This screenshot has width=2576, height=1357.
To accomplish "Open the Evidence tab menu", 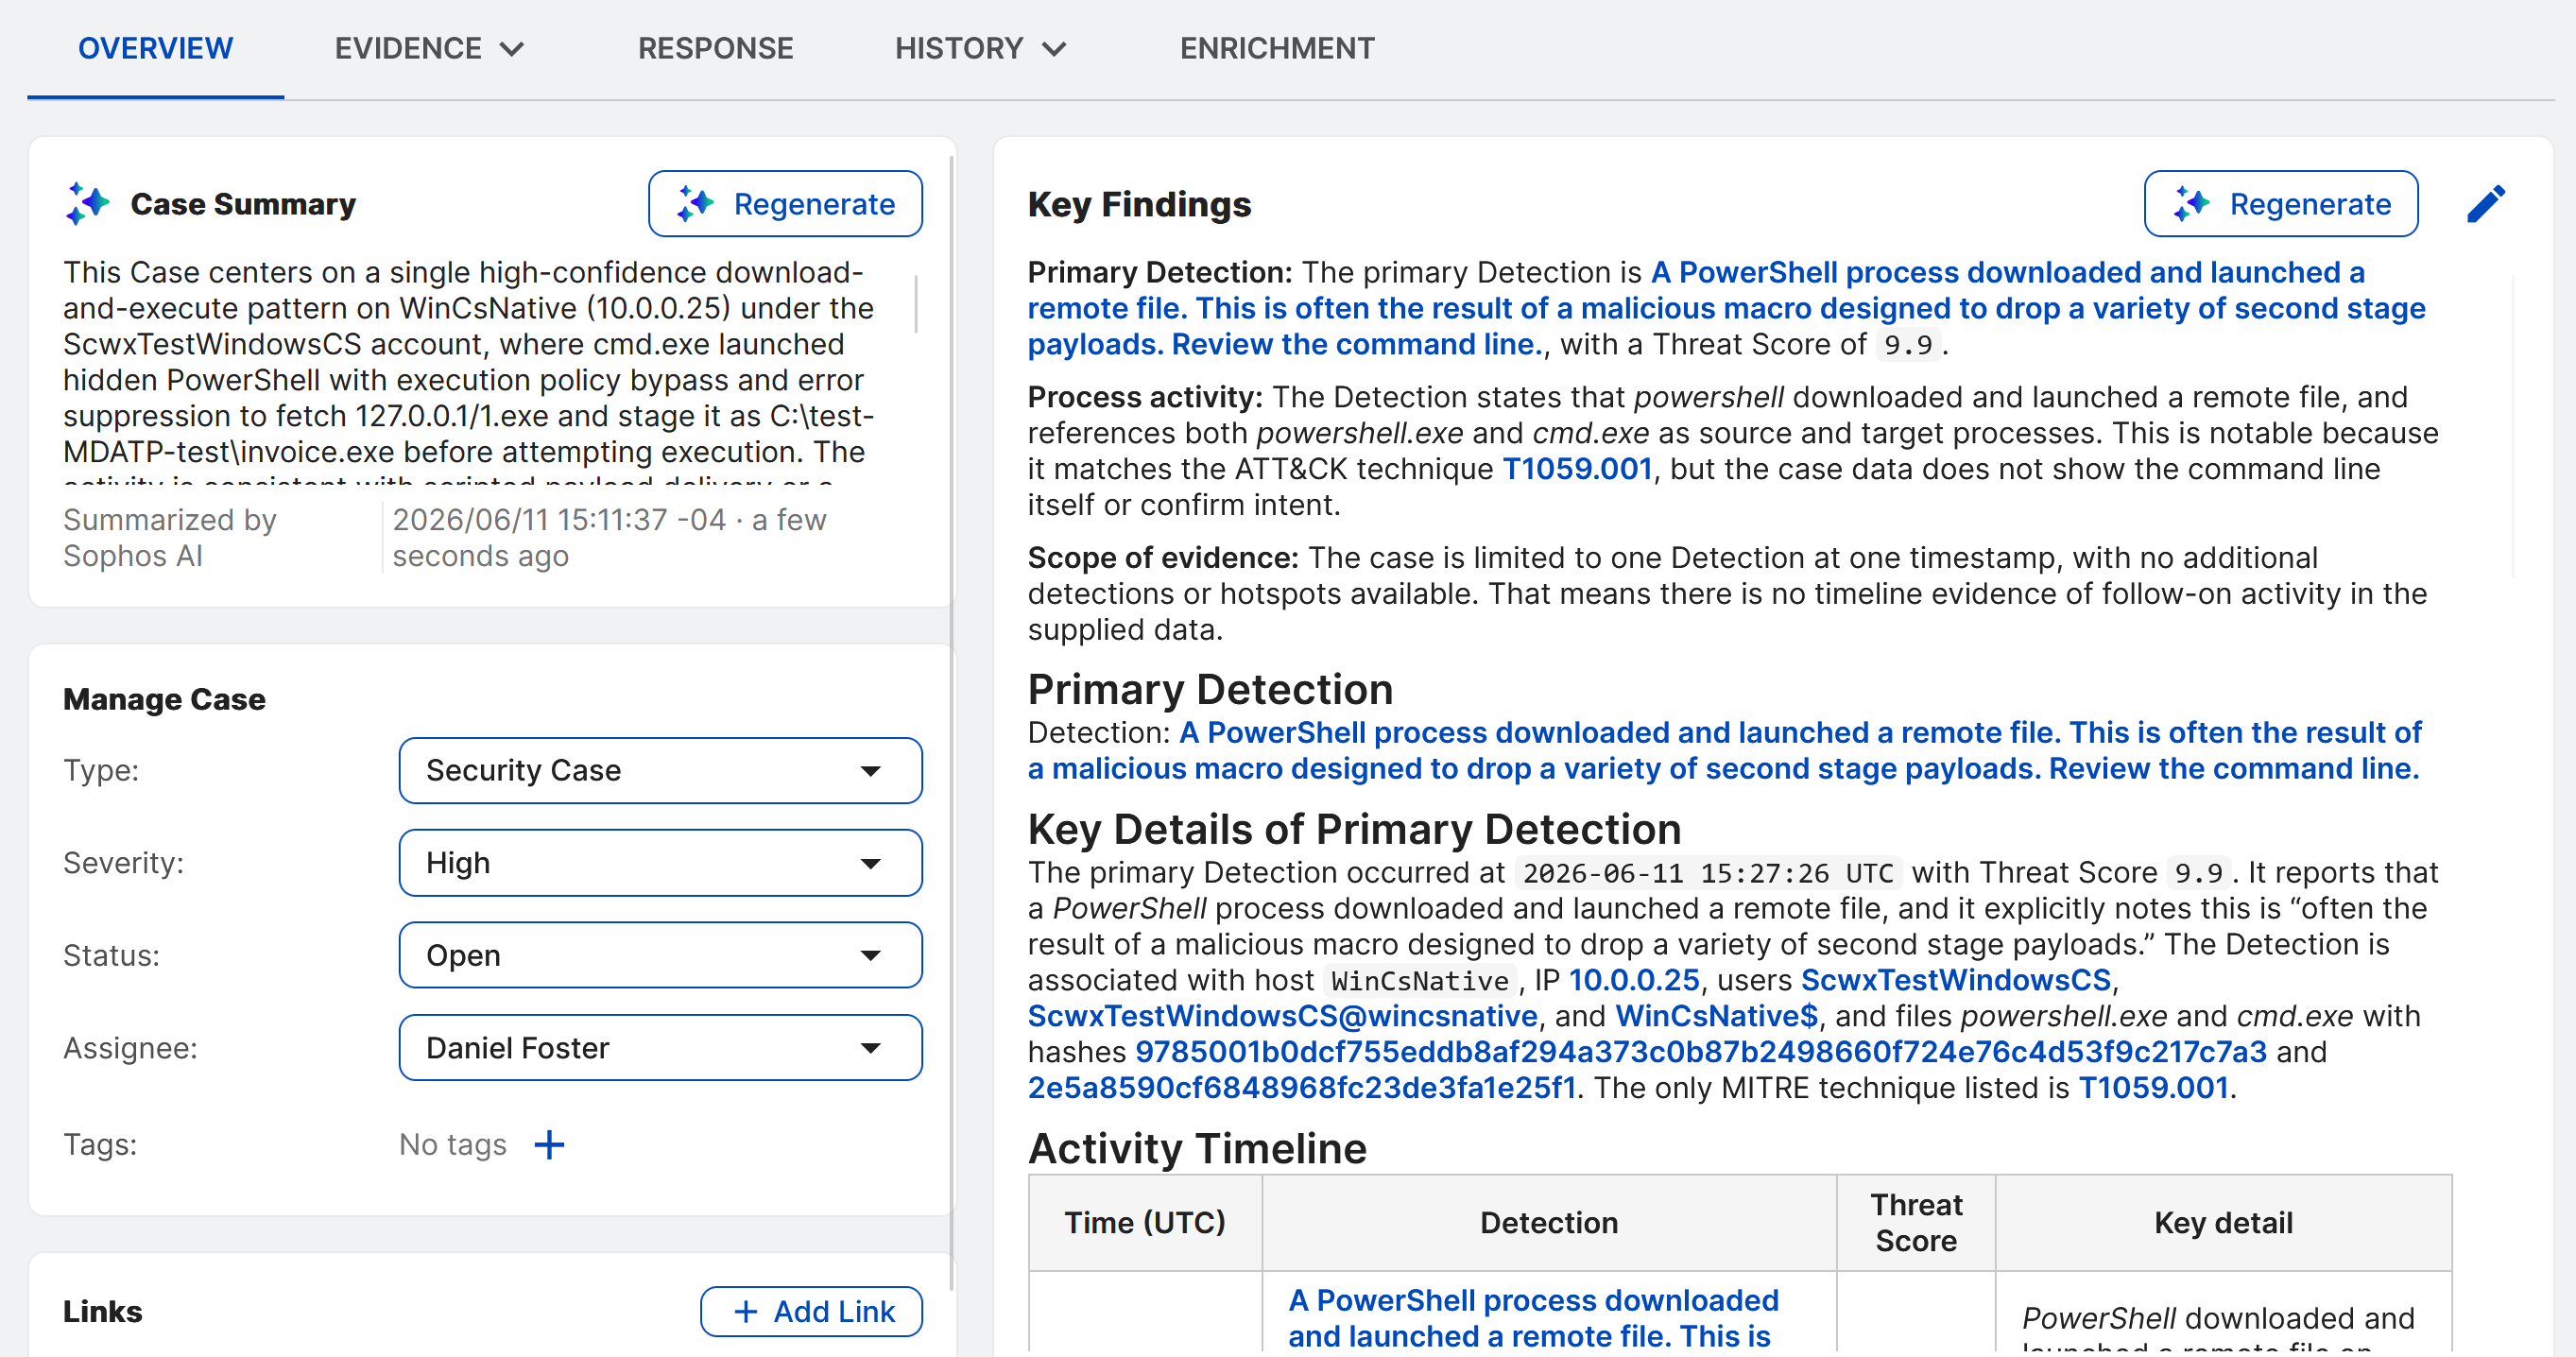I will (x=429, y=48).
